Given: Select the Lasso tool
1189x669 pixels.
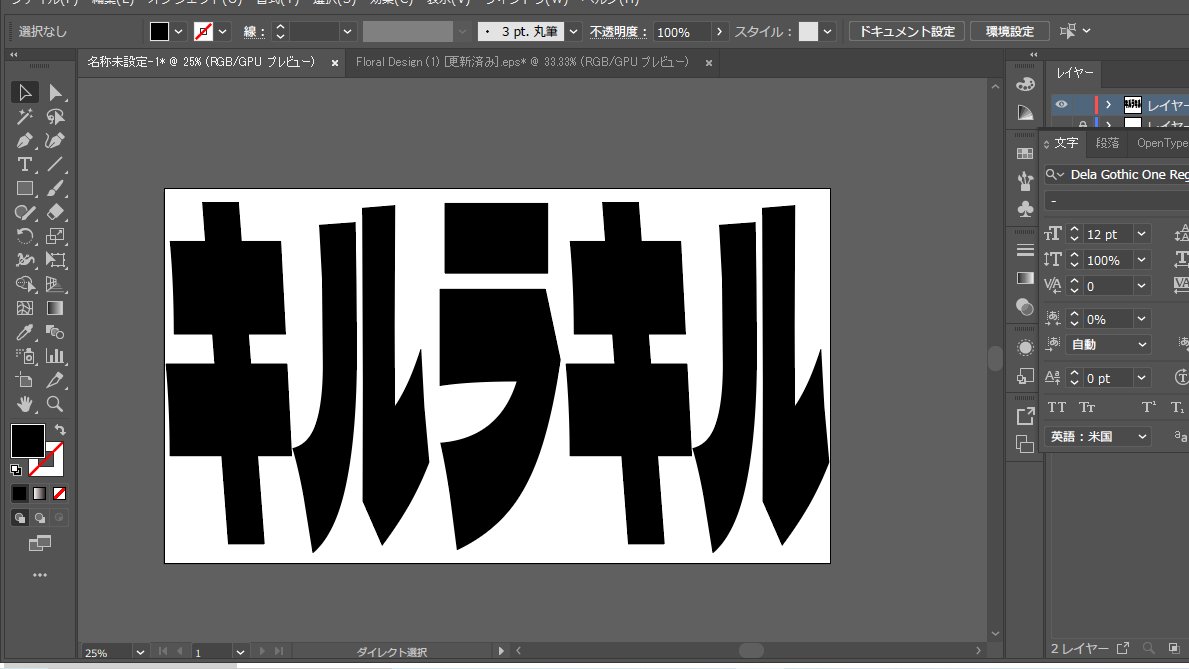Looking at the screenshot, I should [x=55, y=117].
